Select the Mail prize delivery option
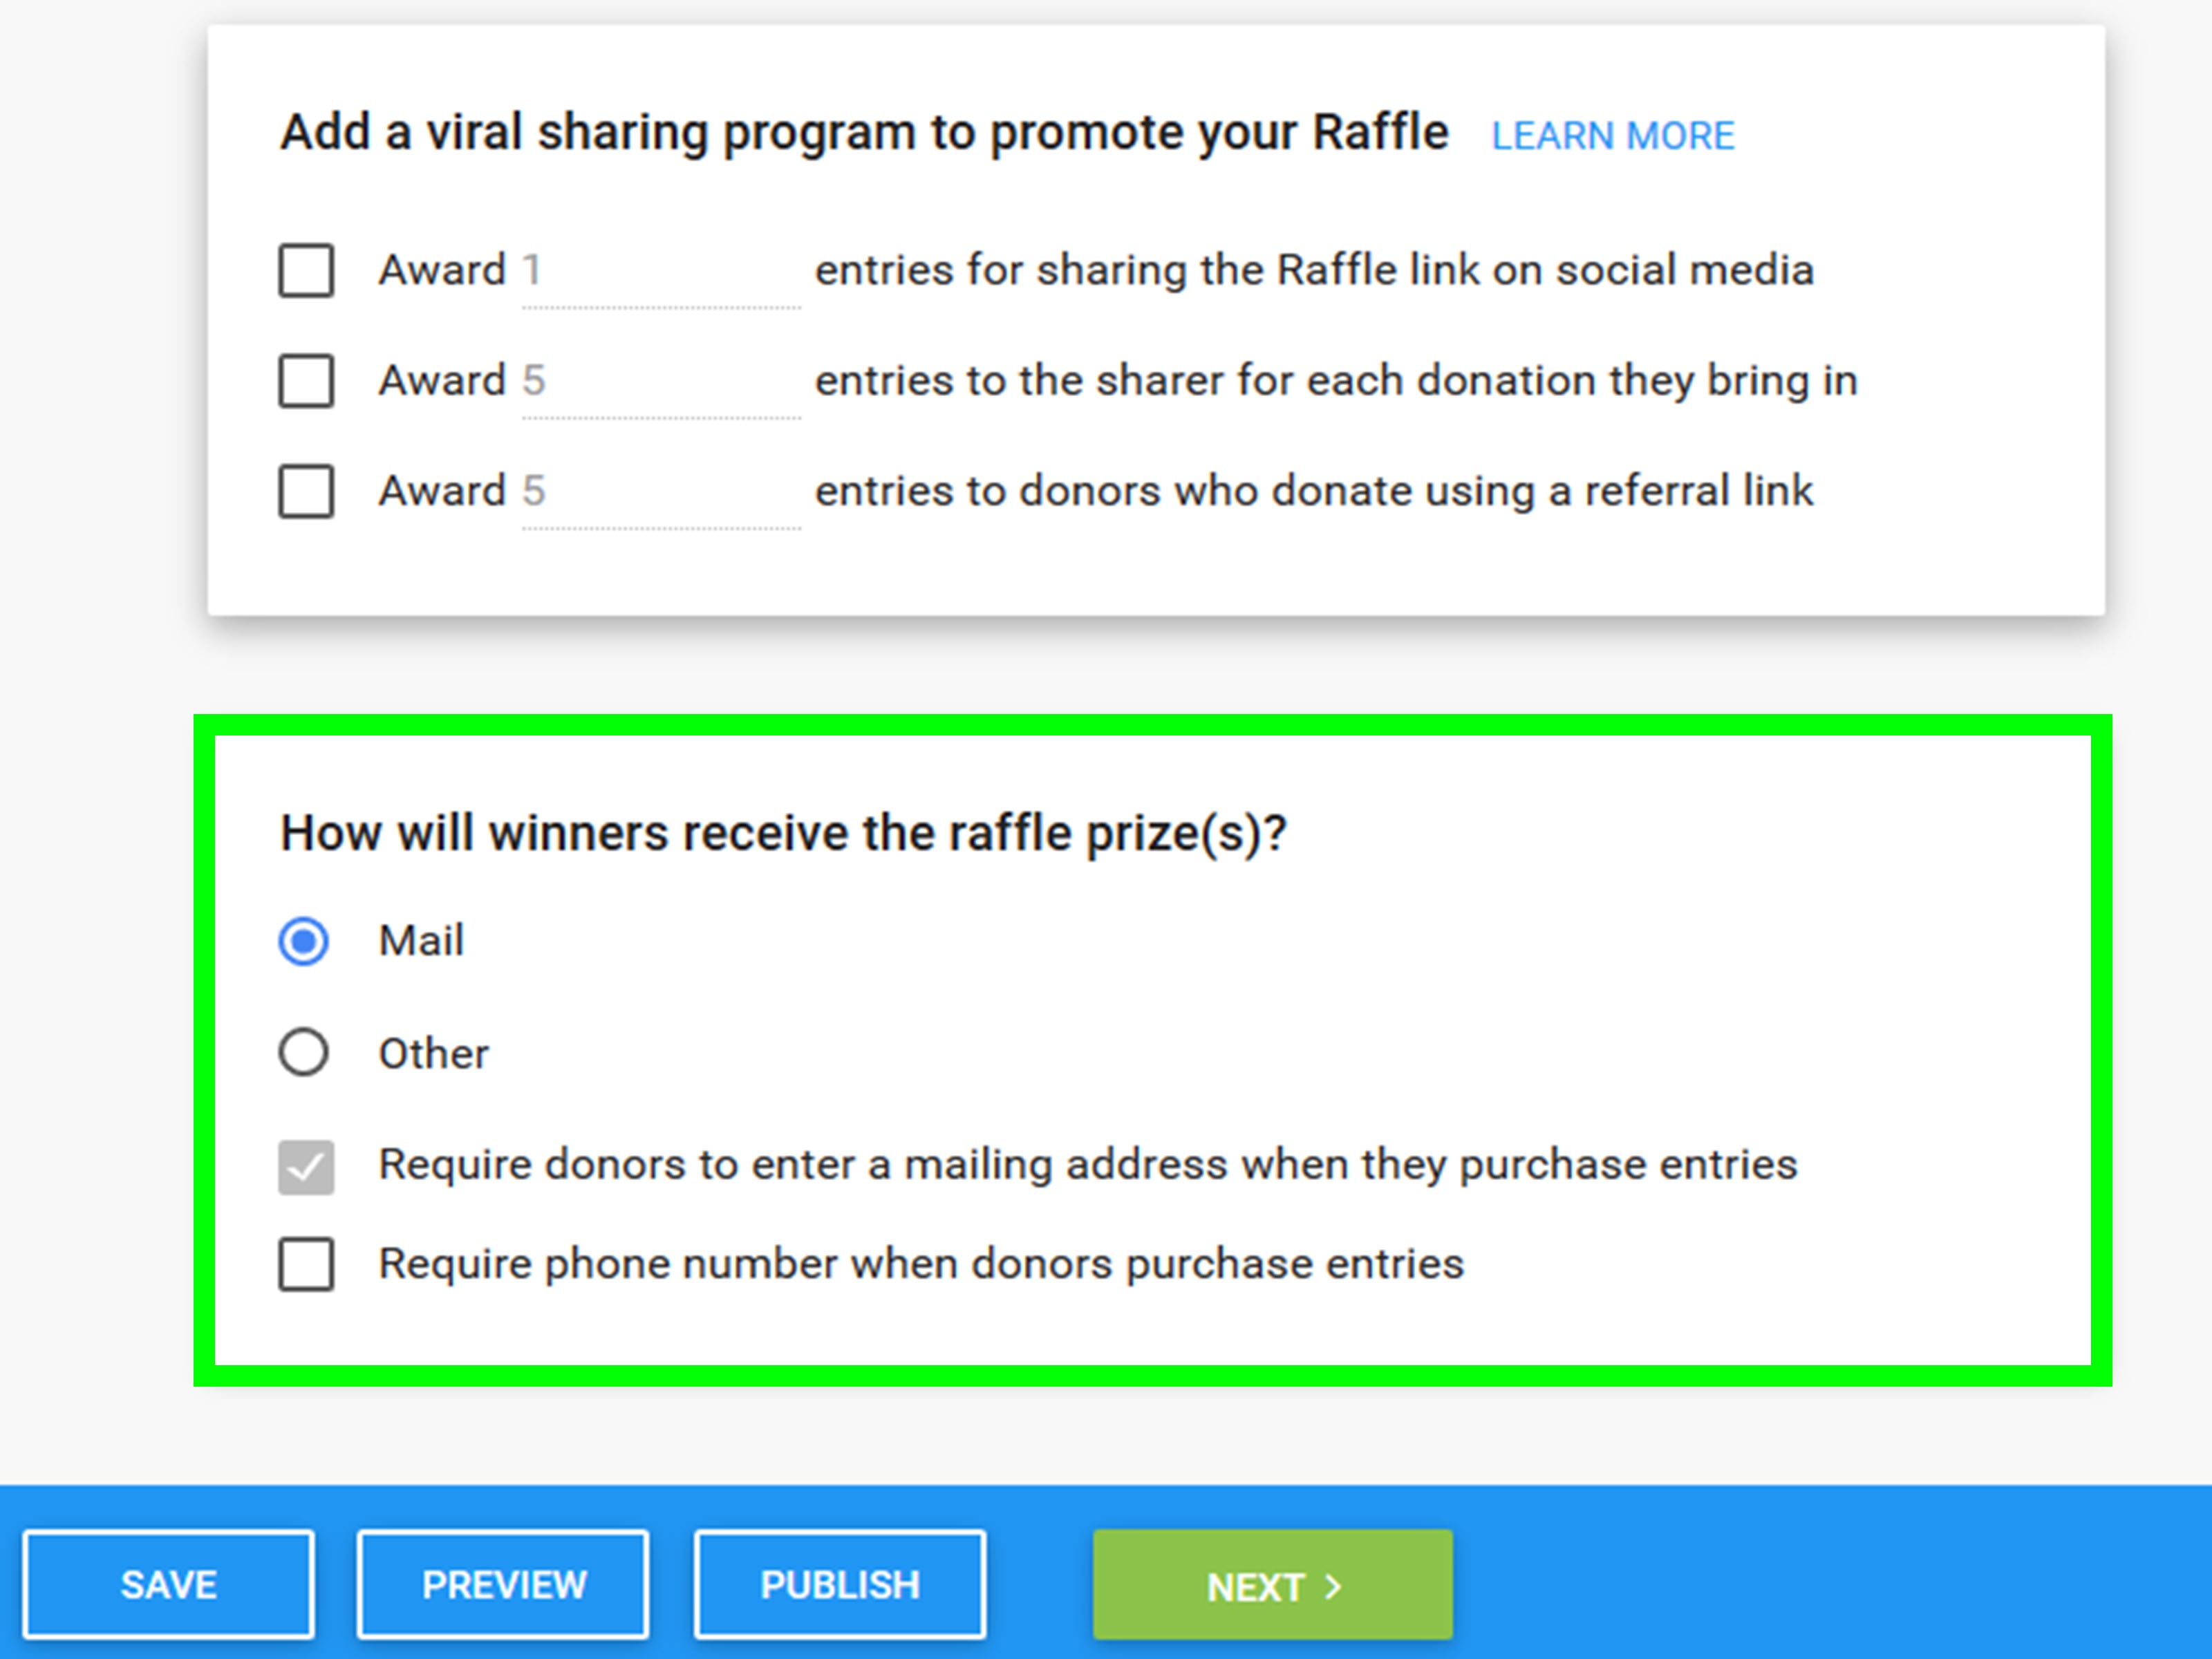 tap(303, 940)
